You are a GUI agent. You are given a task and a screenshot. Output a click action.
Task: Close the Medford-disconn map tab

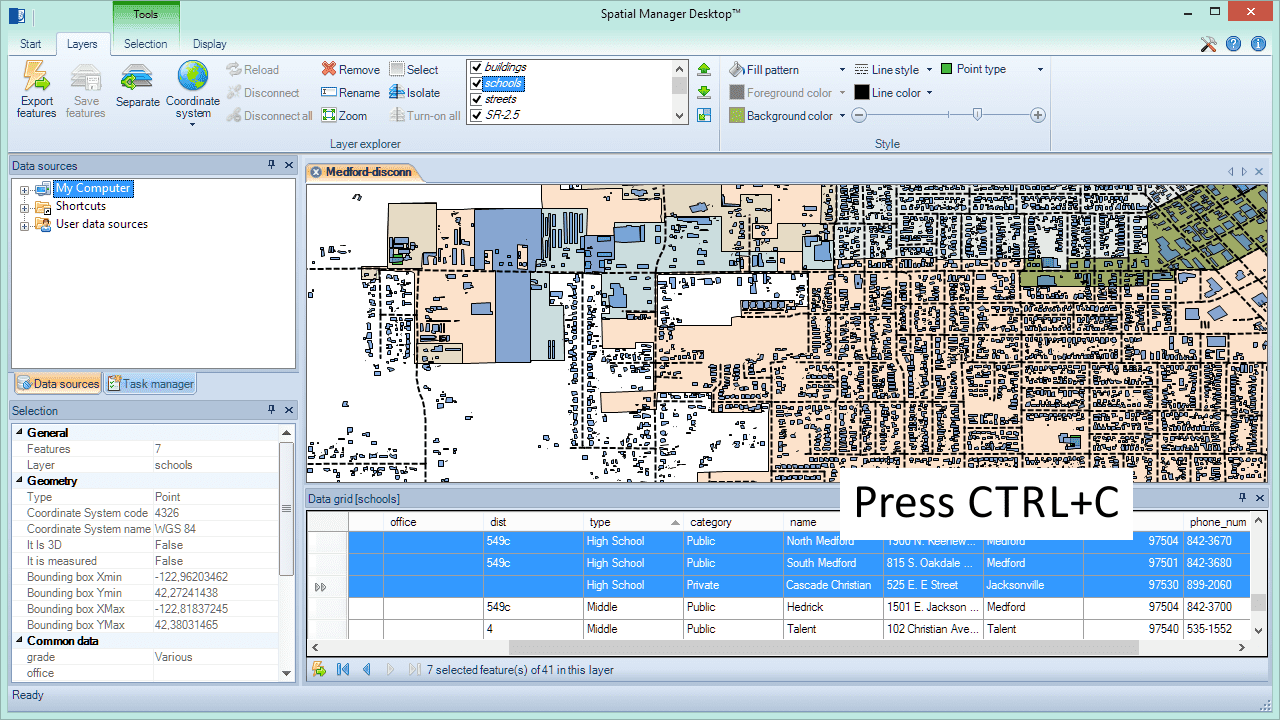coord(316,172)
